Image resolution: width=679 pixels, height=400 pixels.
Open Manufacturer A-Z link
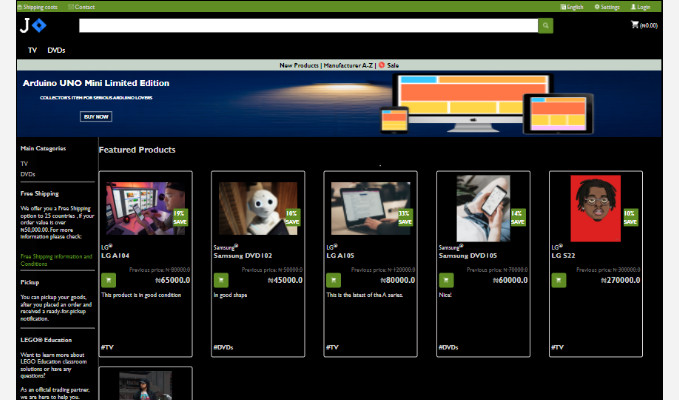coord(348,65)
